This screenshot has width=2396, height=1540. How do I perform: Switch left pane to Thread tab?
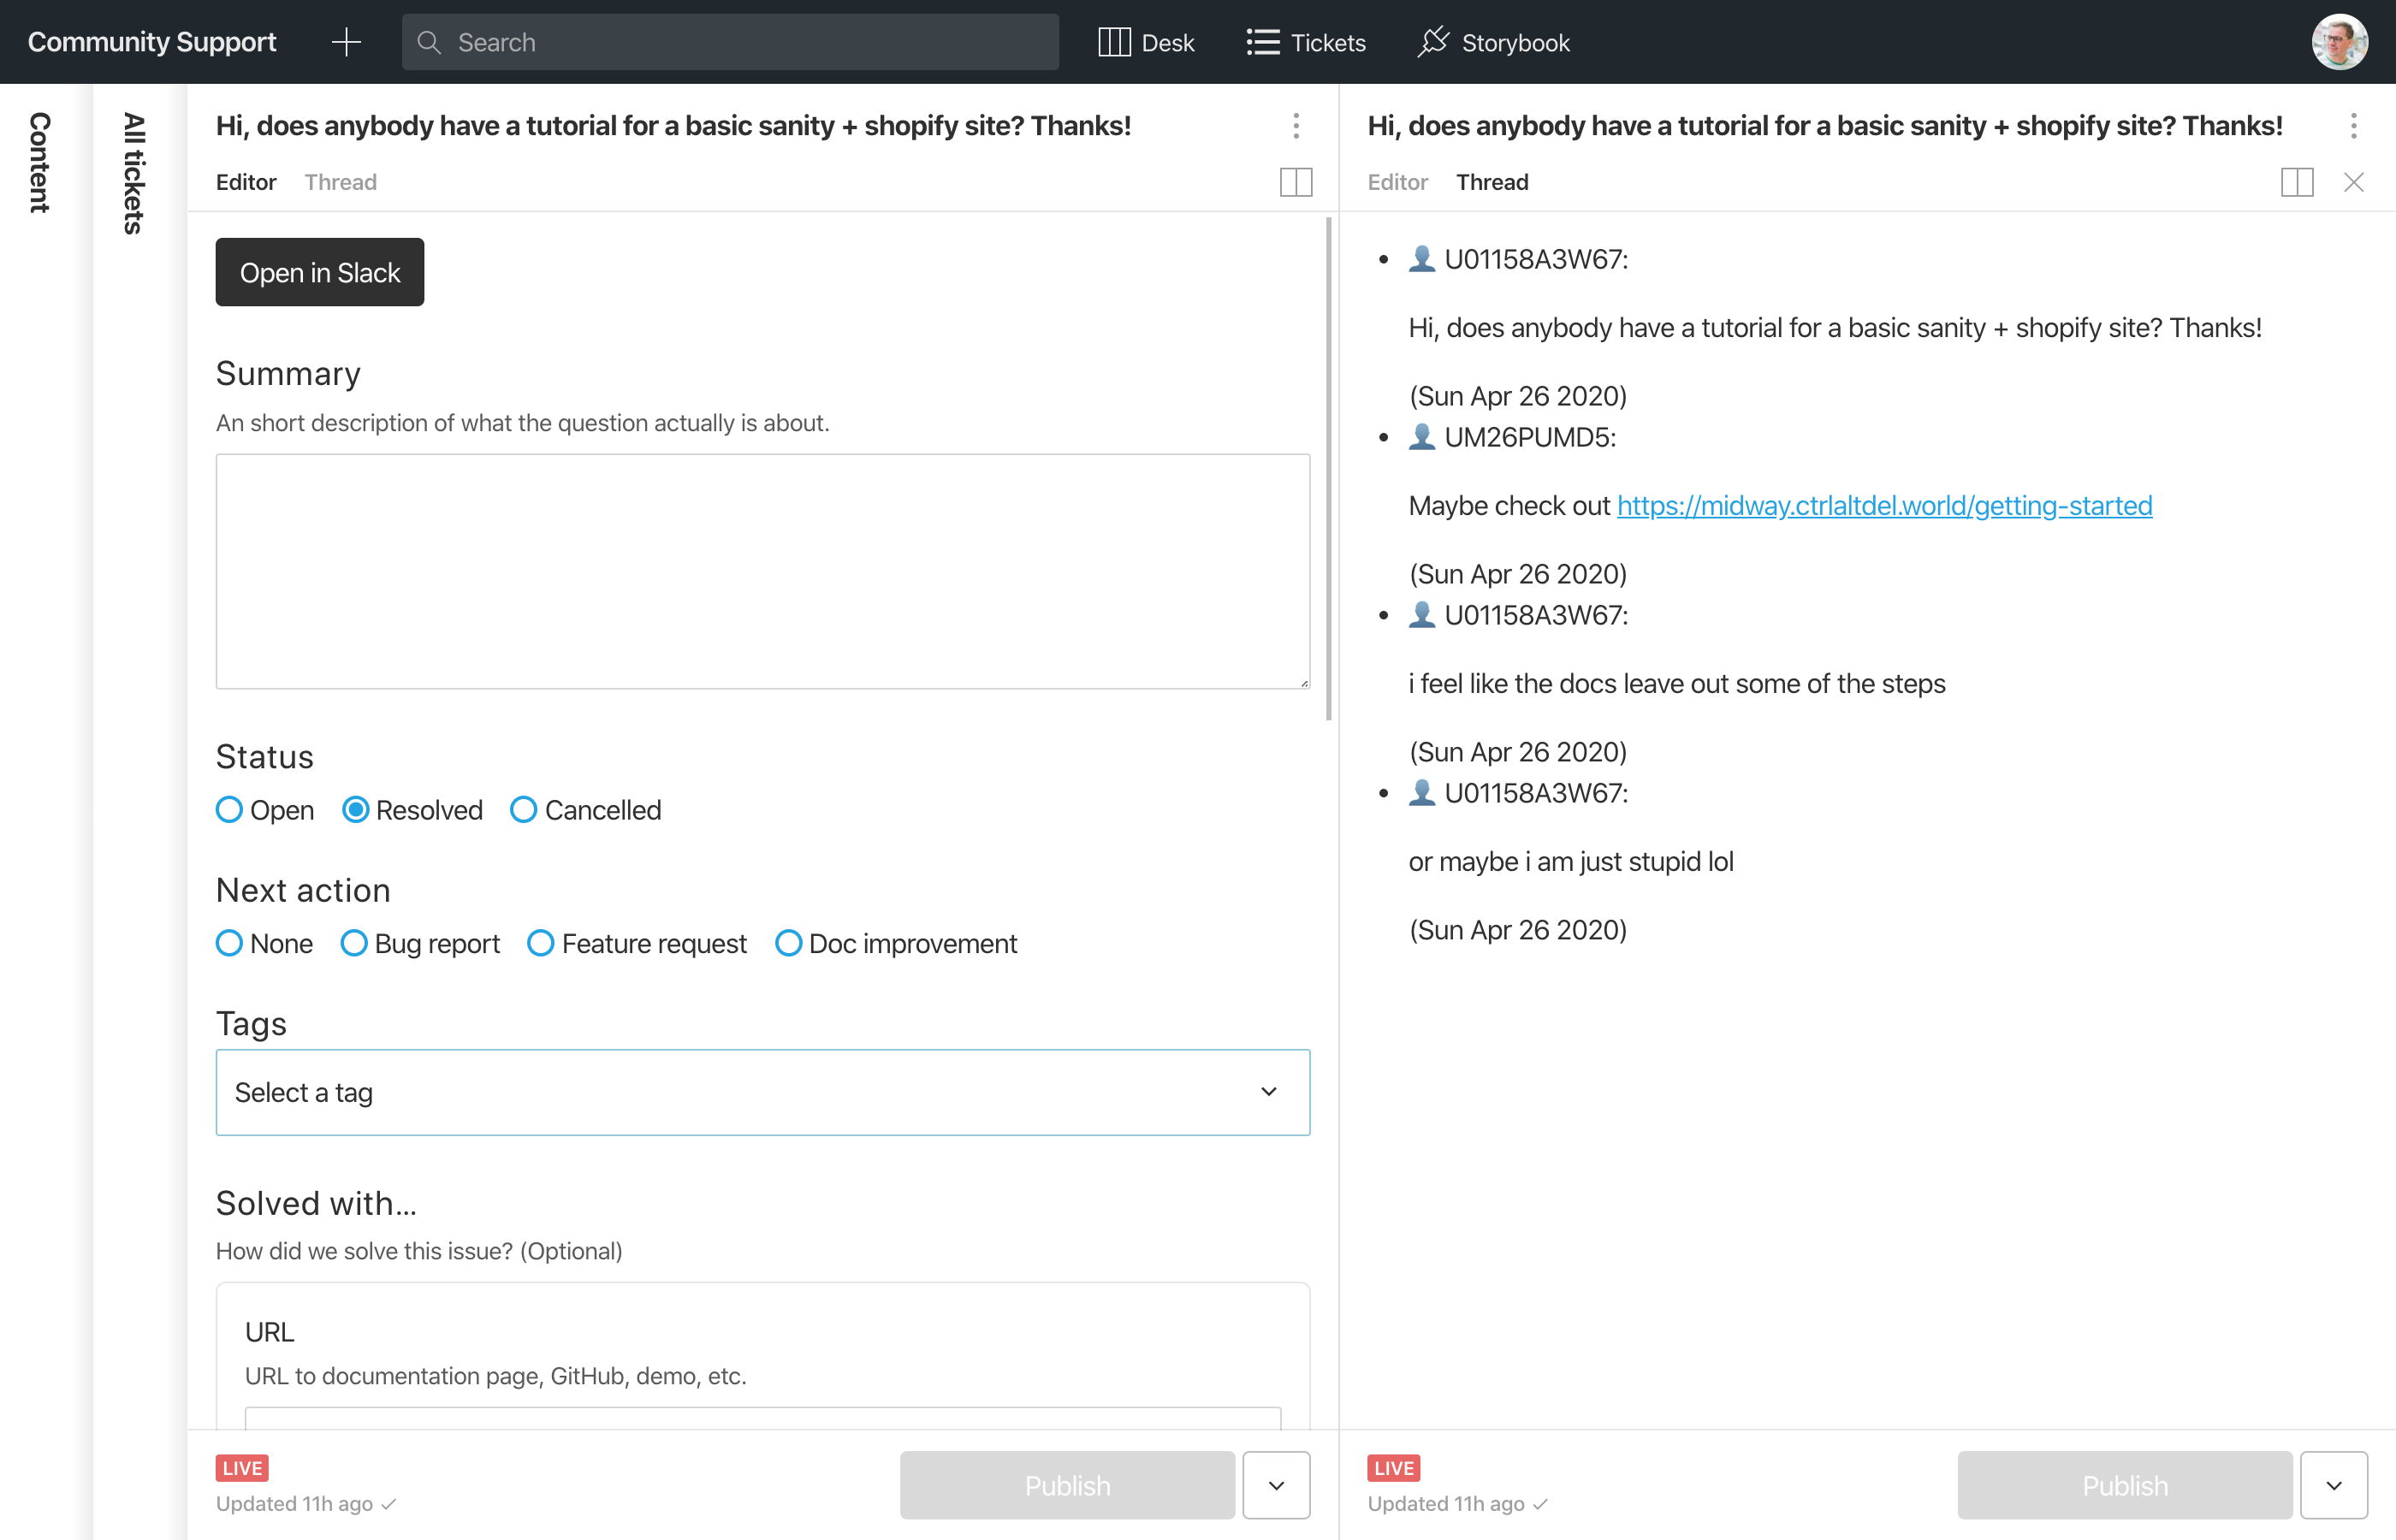[x=340, y=182]
